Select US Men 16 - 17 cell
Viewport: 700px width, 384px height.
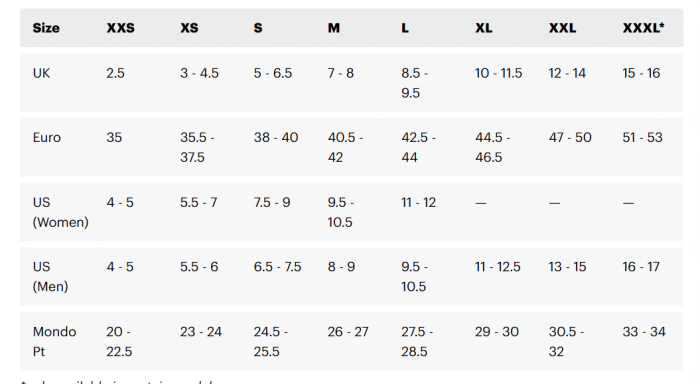click(x=641, y=267)
